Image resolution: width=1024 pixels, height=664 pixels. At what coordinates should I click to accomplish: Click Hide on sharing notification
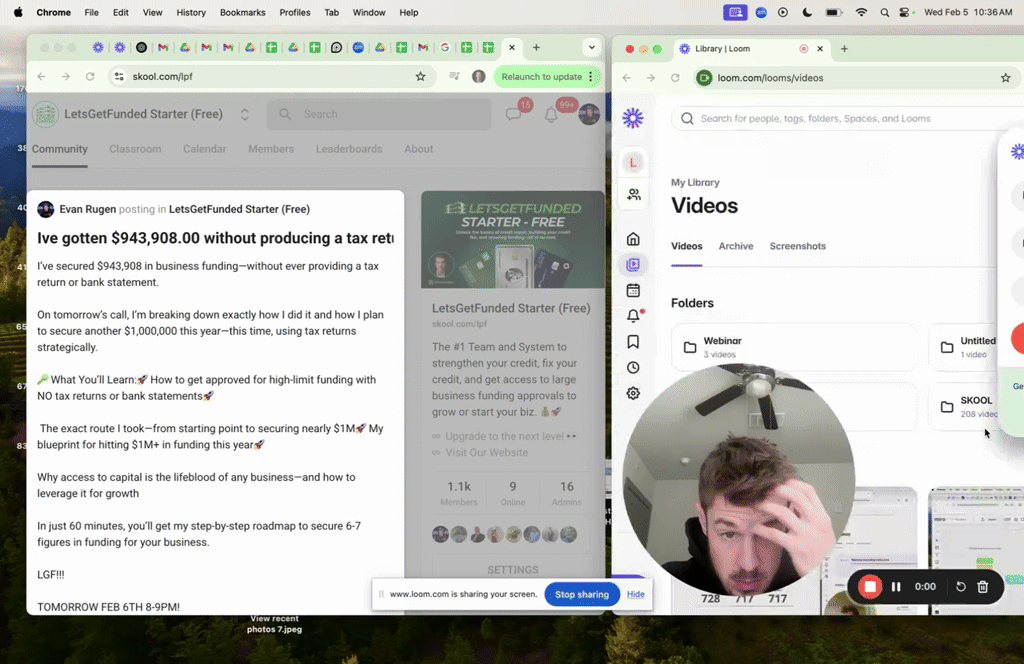[635, 594]
